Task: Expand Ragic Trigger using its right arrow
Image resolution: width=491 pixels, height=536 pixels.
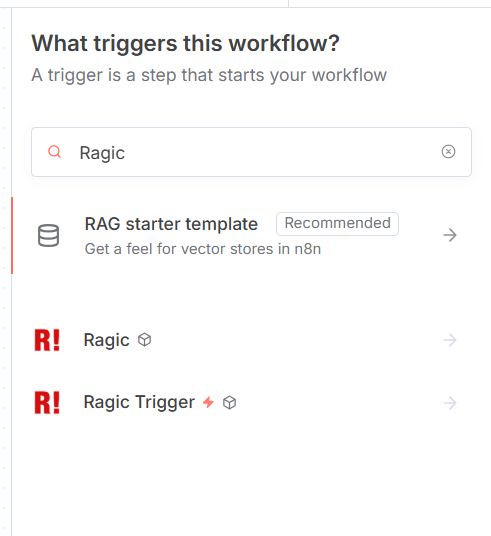Action: click(x=450, y=403)
